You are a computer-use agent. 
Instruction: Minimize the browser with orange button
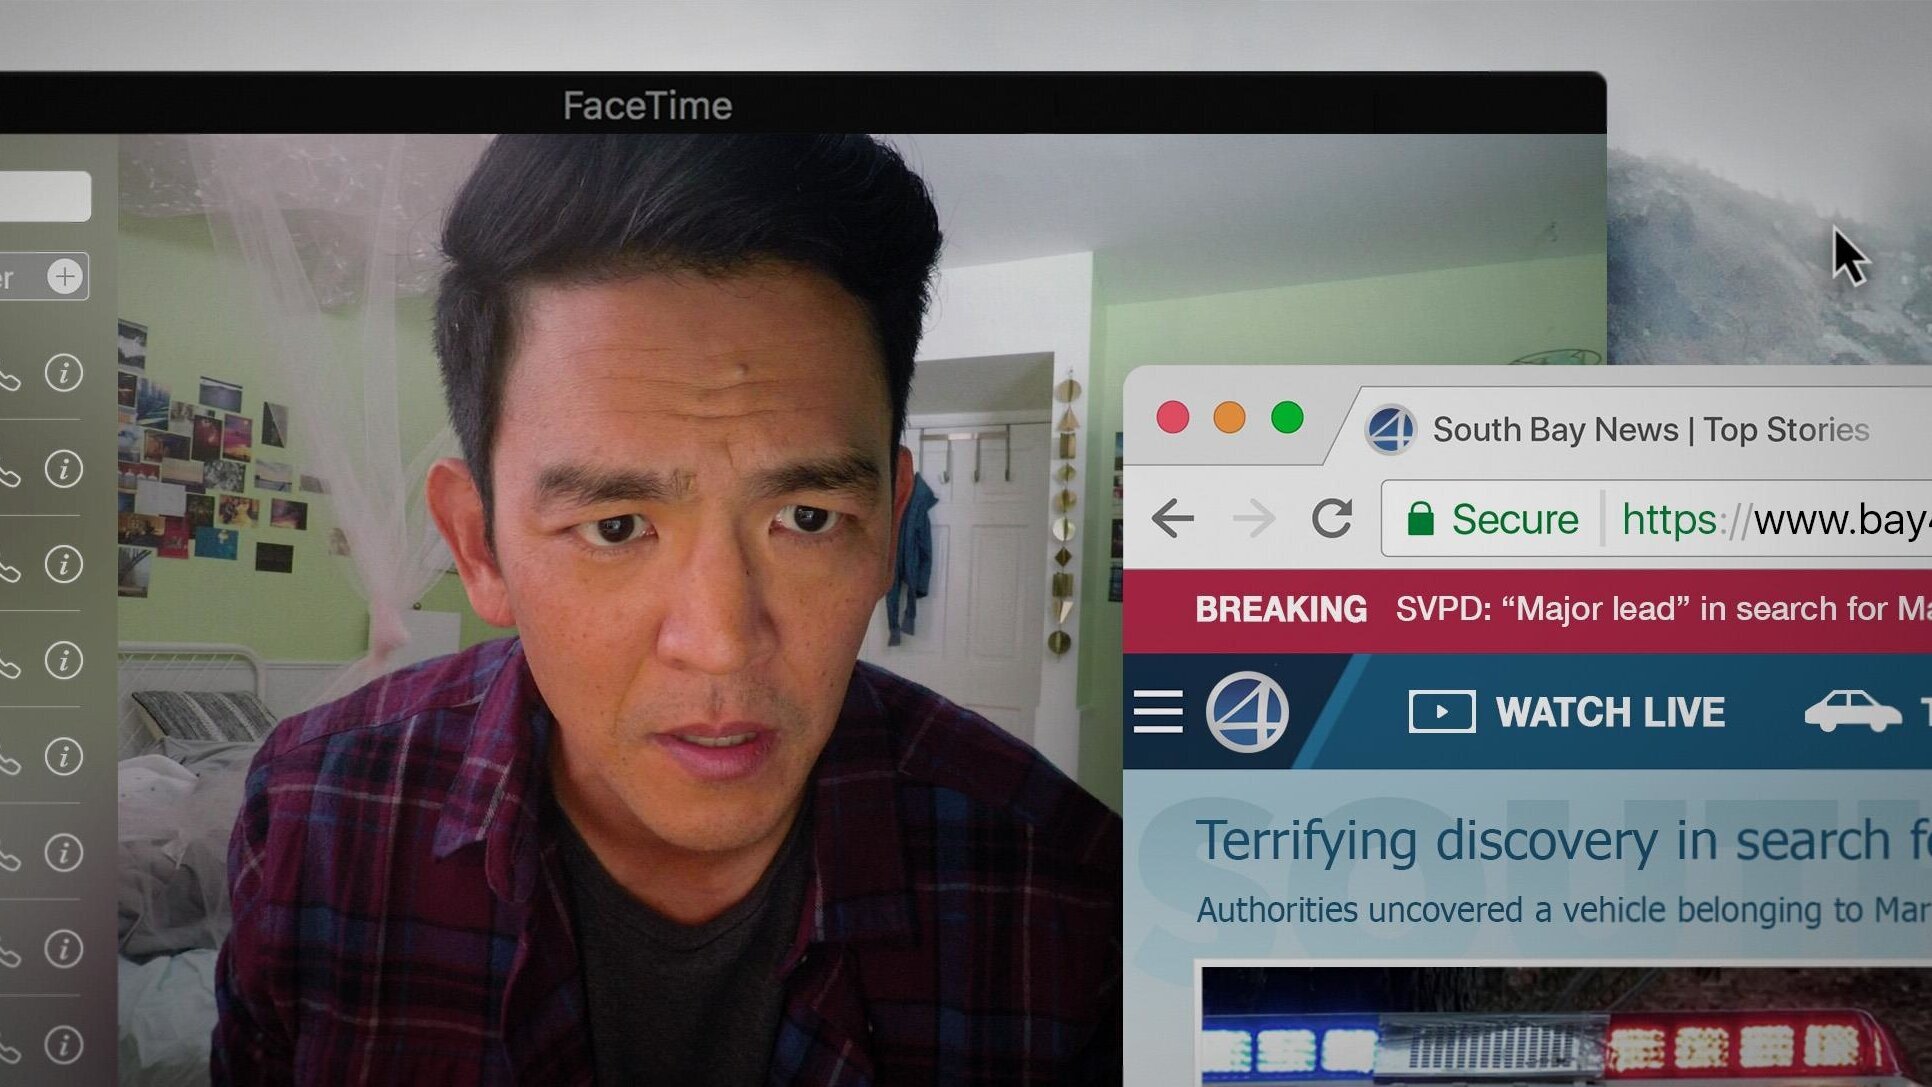click(x=1230, y=417)
